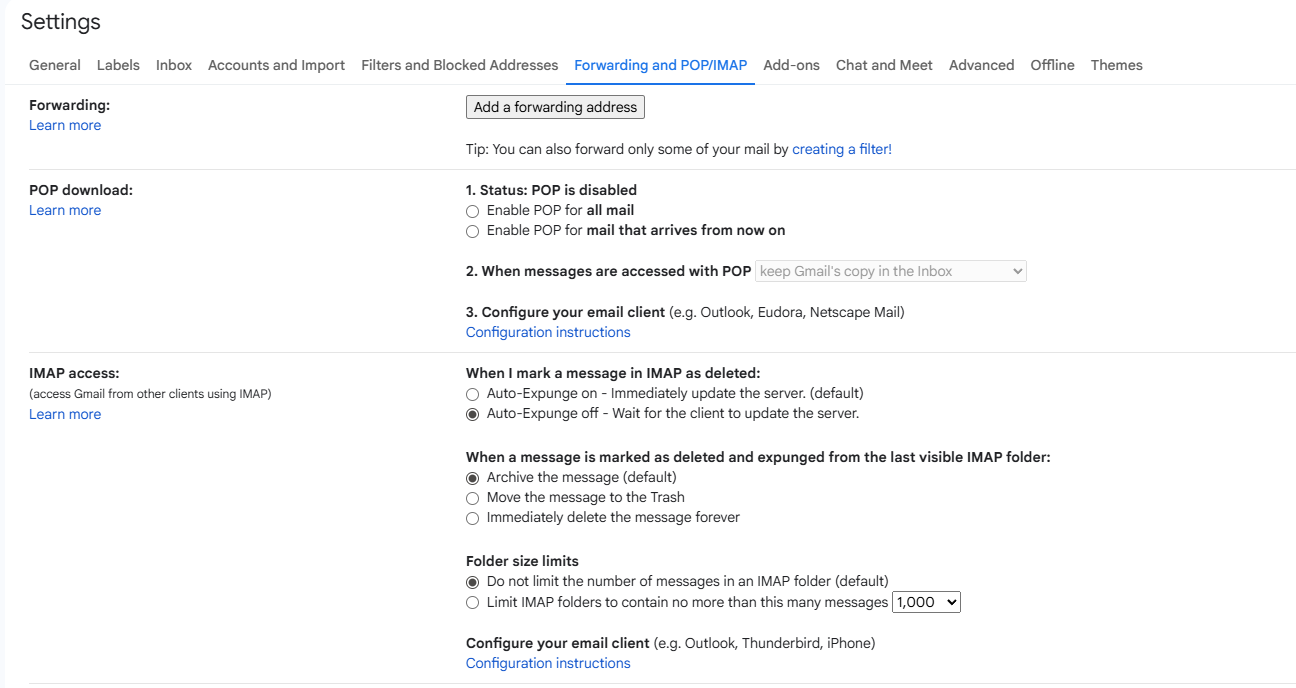
Task: Go to the Accounts and Import tab
Action: click(276, 65)
